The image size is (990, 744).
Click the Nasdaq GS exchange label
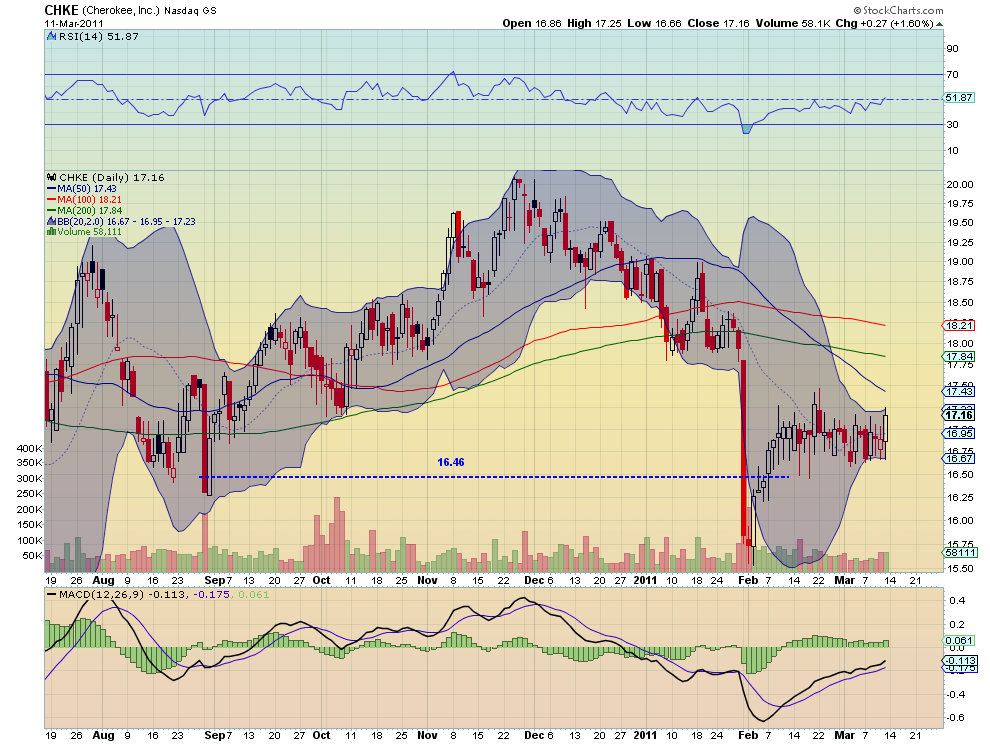(190, 11)
